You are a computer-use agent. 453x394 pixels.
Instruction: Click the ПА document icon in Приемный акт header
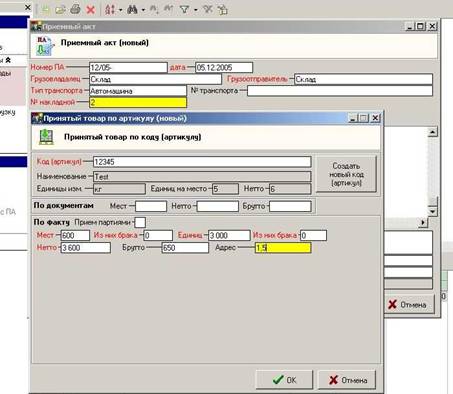pyautogui.click(x=45, y=46)
